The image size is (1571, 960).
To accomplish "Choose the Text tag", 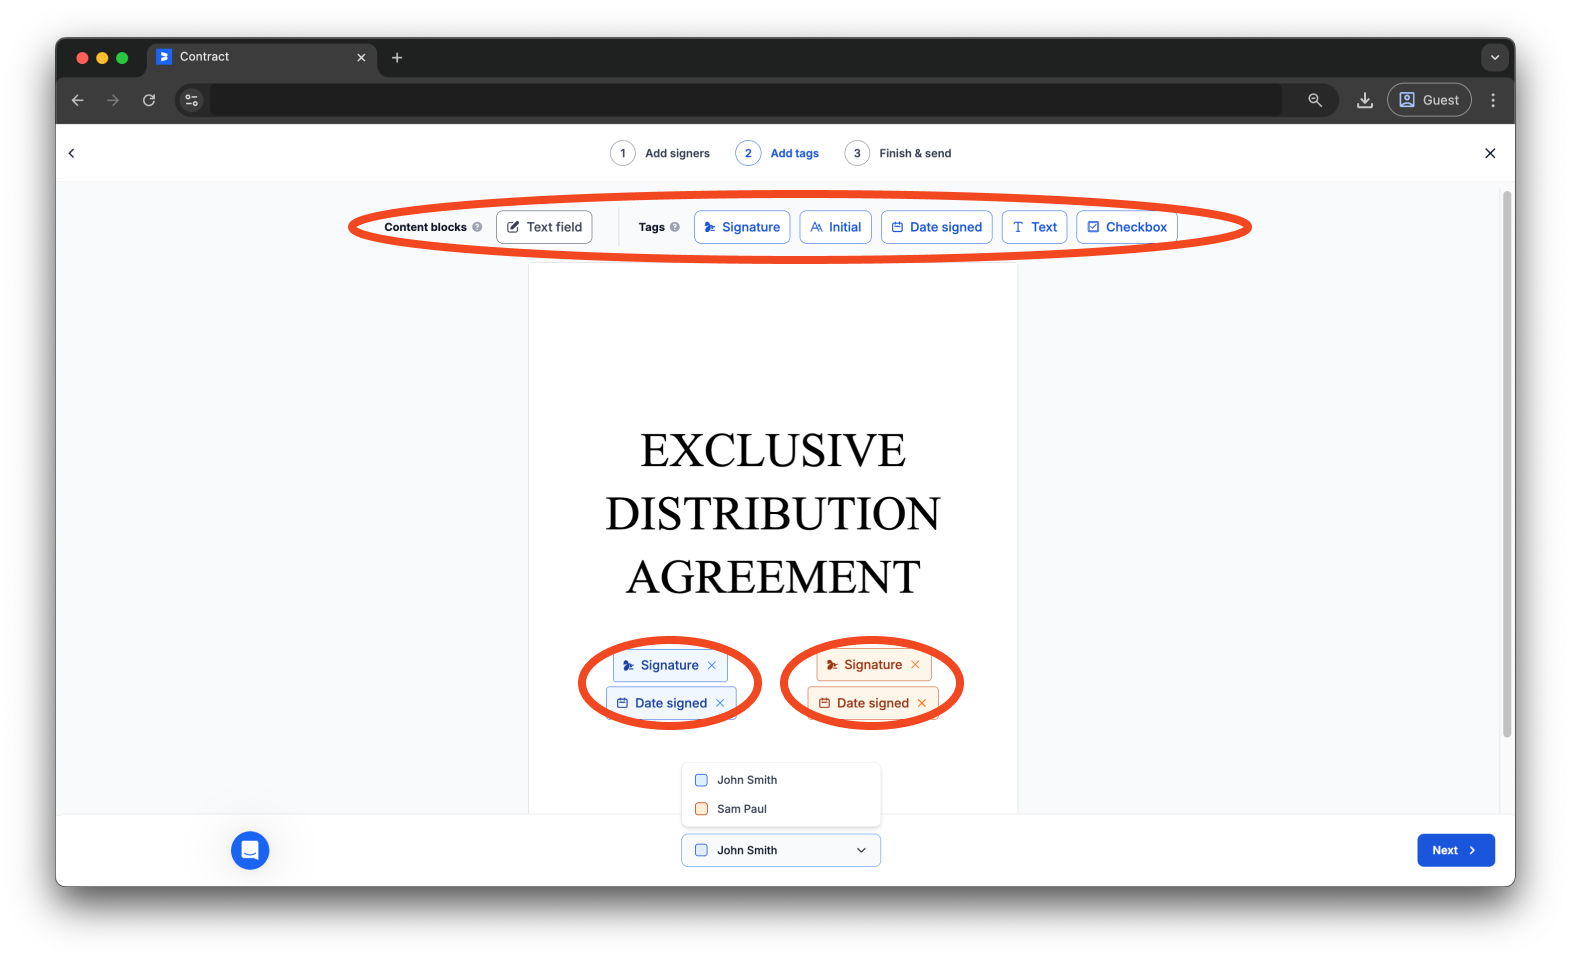I will pyautogui.click(x=1035, y=227).
